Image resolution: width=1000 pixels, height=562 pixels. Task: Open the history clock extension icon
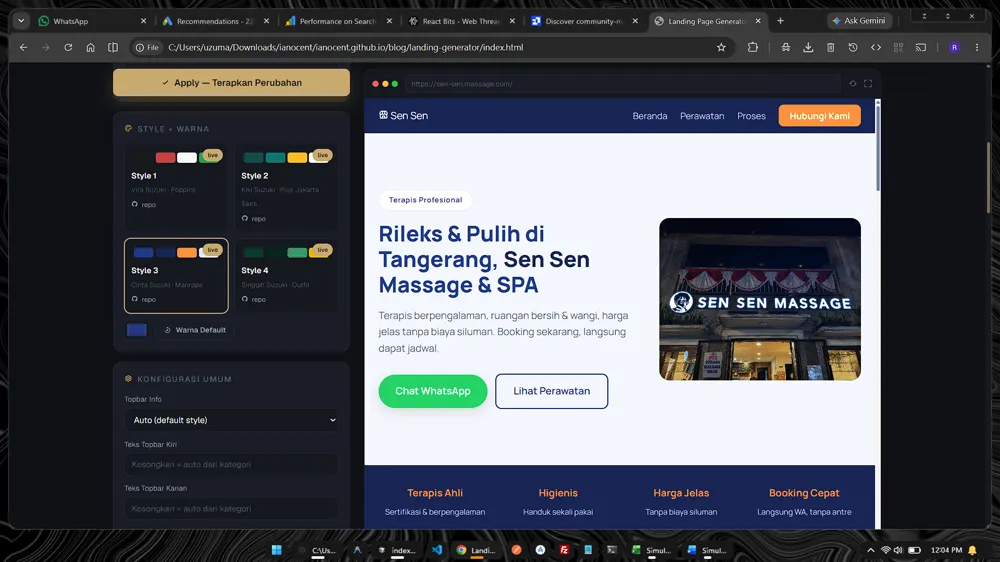853,47
